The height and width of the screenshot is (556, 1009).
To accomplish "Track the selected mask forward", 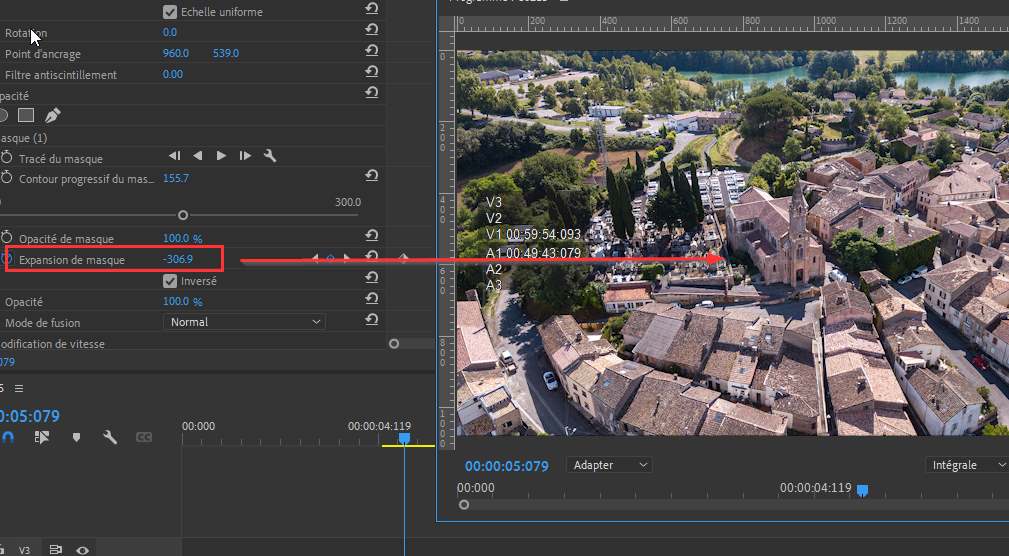I will pyautogui.click(x=221, y=156).
